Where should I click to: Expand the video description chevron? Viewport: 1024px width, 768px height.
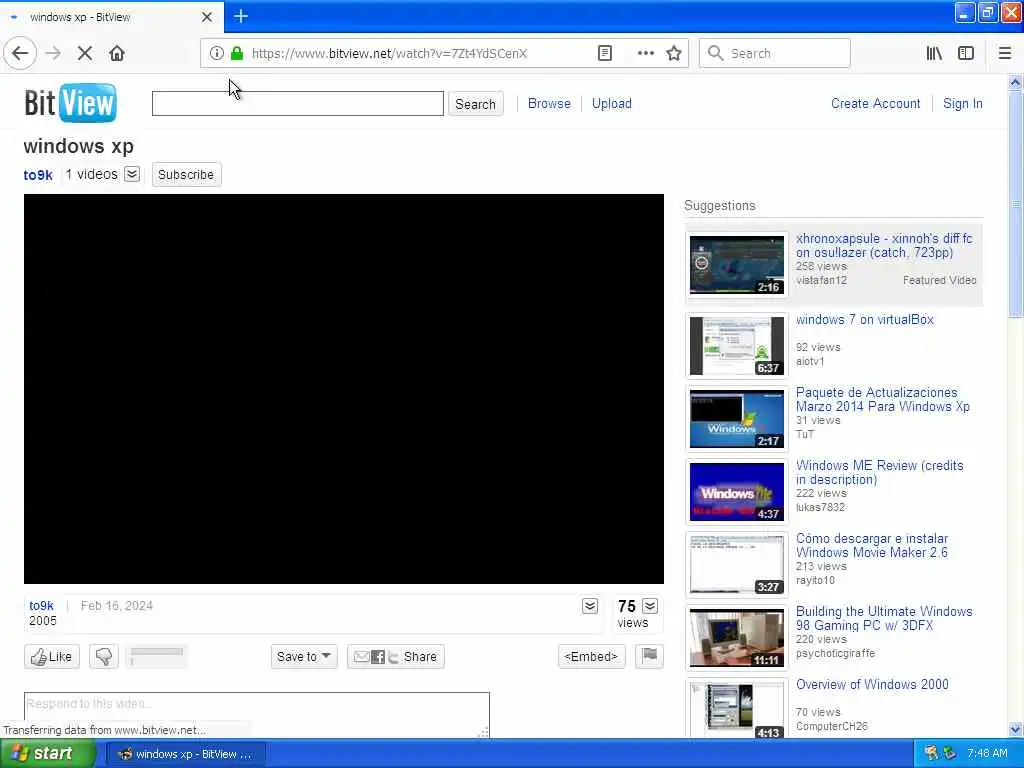tap(590, 606)
